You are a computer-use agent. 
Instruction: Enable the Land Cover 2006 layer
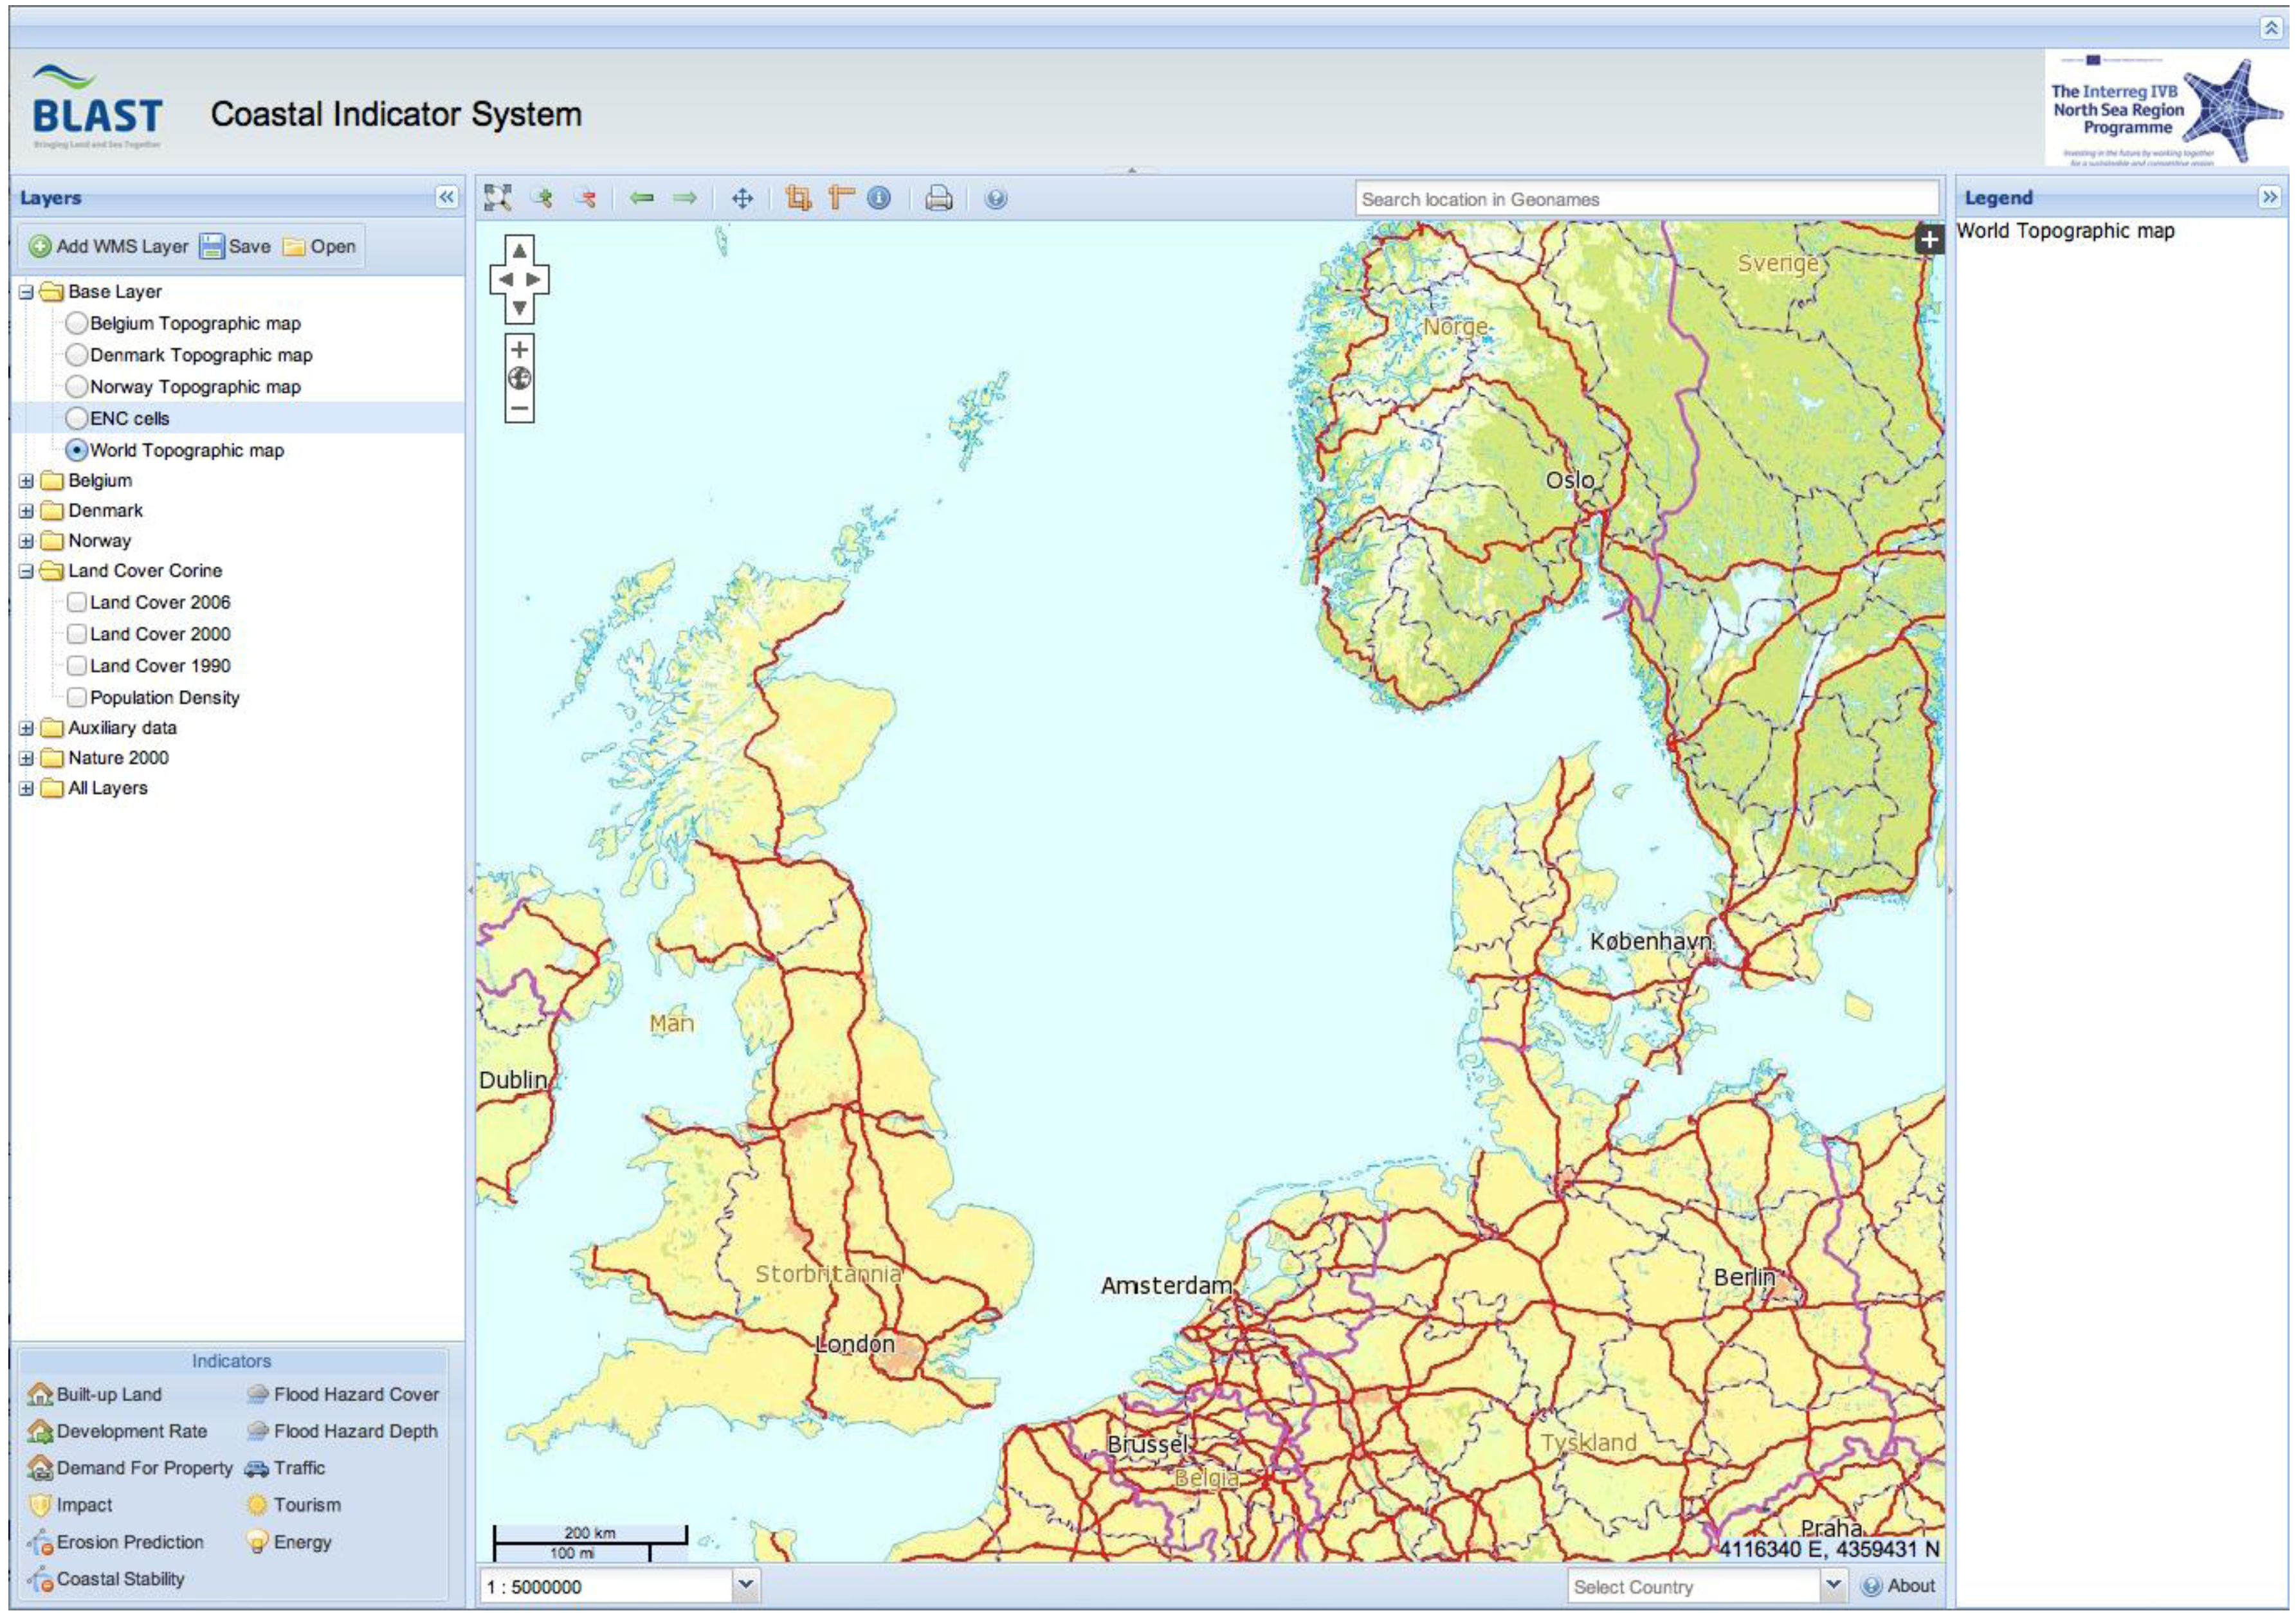click(77, 602)
